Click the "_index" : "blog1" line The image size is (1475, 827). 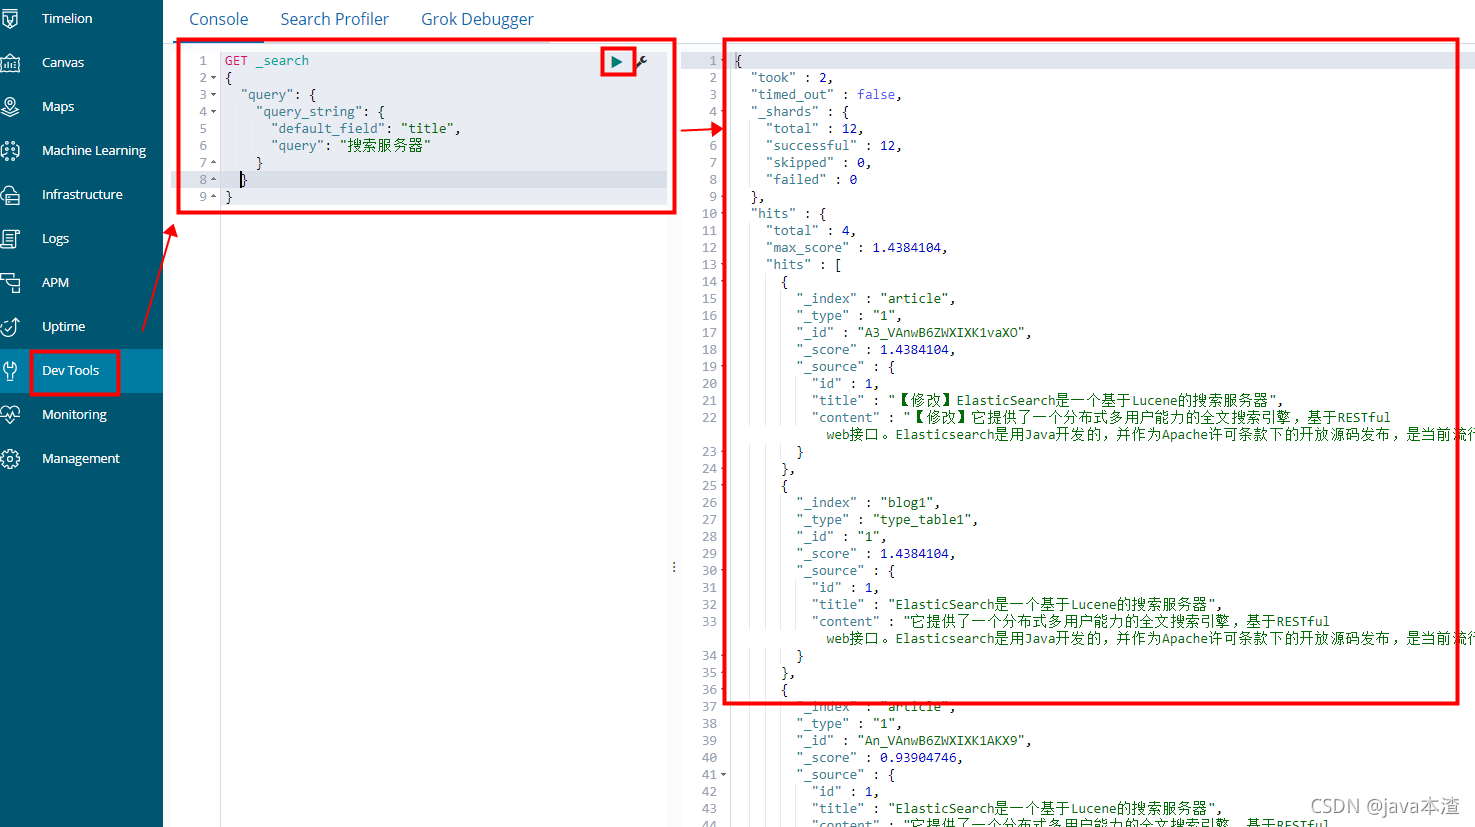coord(868,503)
